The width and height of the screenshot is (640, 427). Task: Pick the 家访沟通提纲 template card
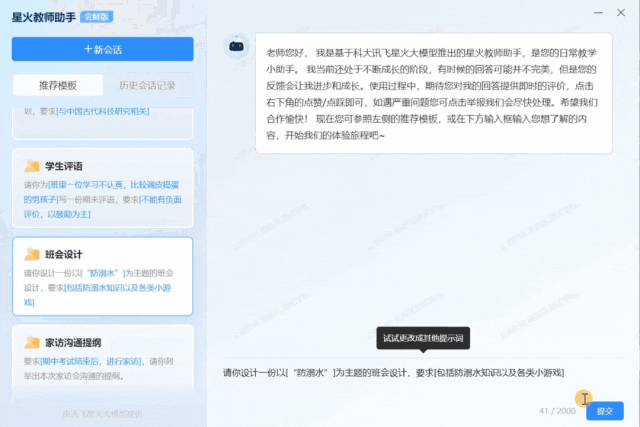(102, 358)
